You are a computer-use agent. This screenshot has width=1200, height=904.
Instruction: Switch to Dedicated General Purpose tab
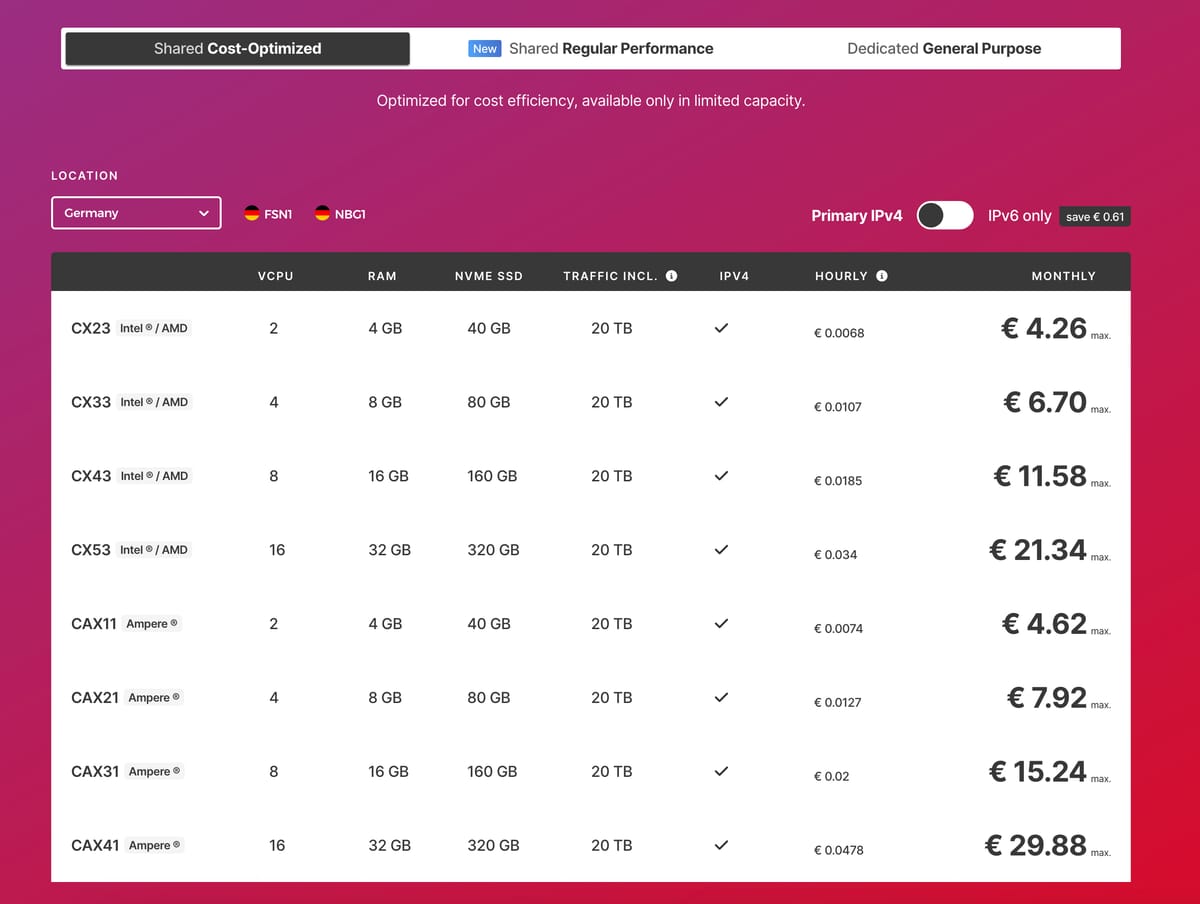coord(943,49)
